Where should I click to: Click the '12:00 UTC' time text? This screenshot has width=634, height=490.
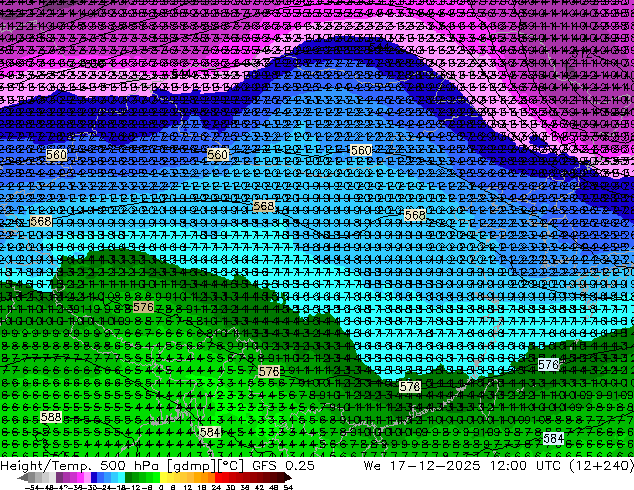point(525,465)
